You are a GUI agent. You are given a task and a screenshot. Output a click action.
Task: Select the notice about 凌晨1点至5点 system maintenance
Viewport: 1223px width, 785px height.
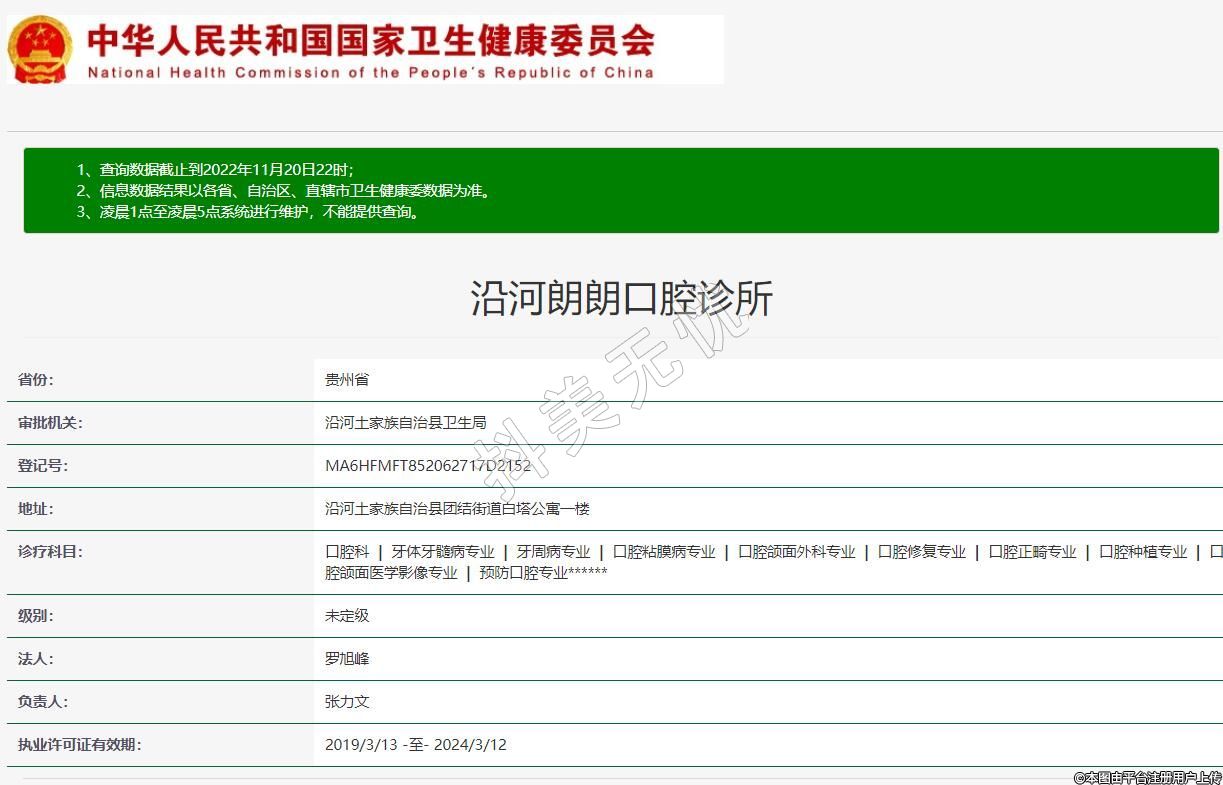coord(249,212)
